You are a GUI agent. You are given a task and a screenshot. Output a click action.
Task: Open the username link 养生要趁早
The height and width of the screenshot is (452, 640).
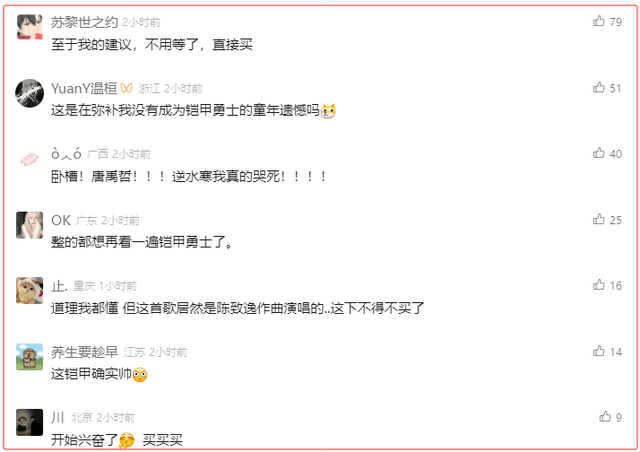click(84, 352)
